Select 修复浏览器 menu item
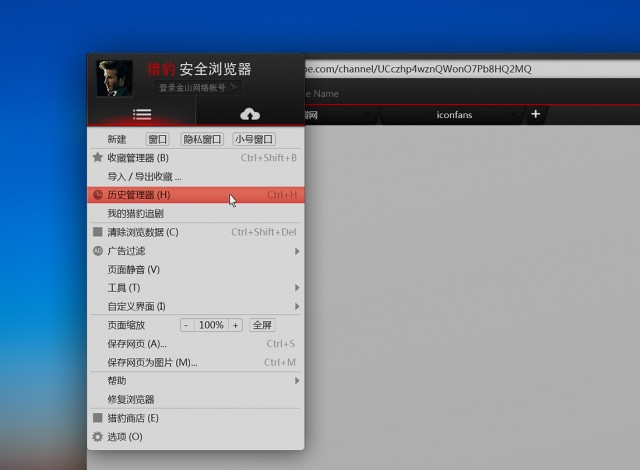Image resolution: width=640 pixels, height=470 pixels. [x=196, y=399]
